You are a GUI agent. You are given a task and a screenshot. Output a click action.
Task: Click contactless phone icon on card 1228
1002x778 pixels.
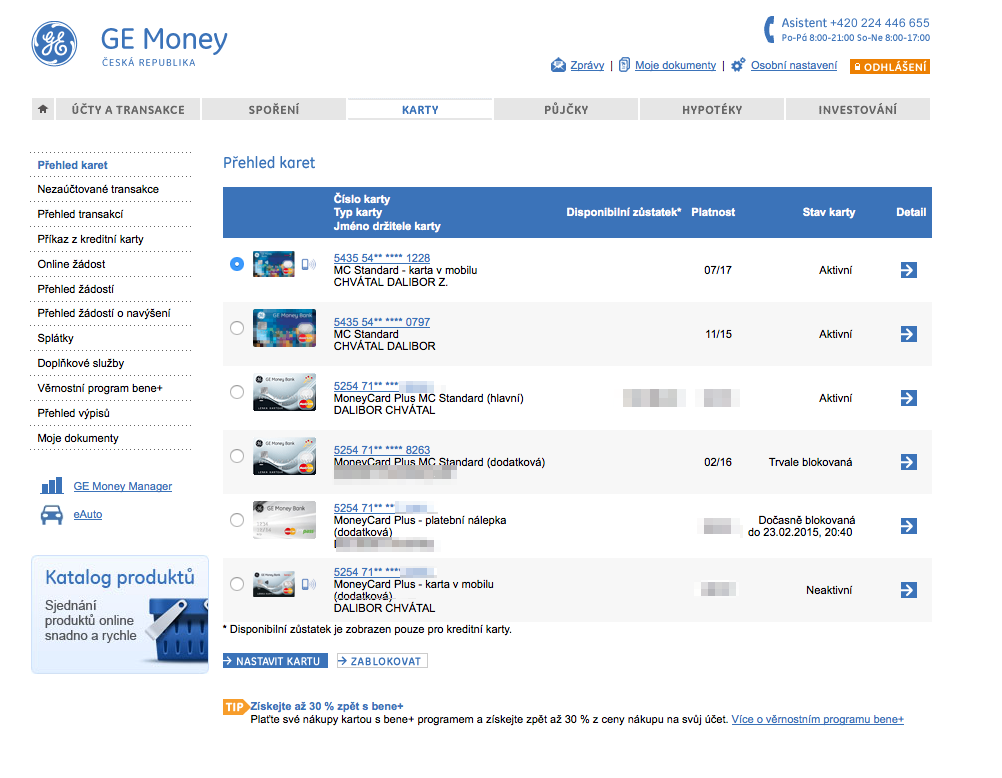click(x=308, y=264)
